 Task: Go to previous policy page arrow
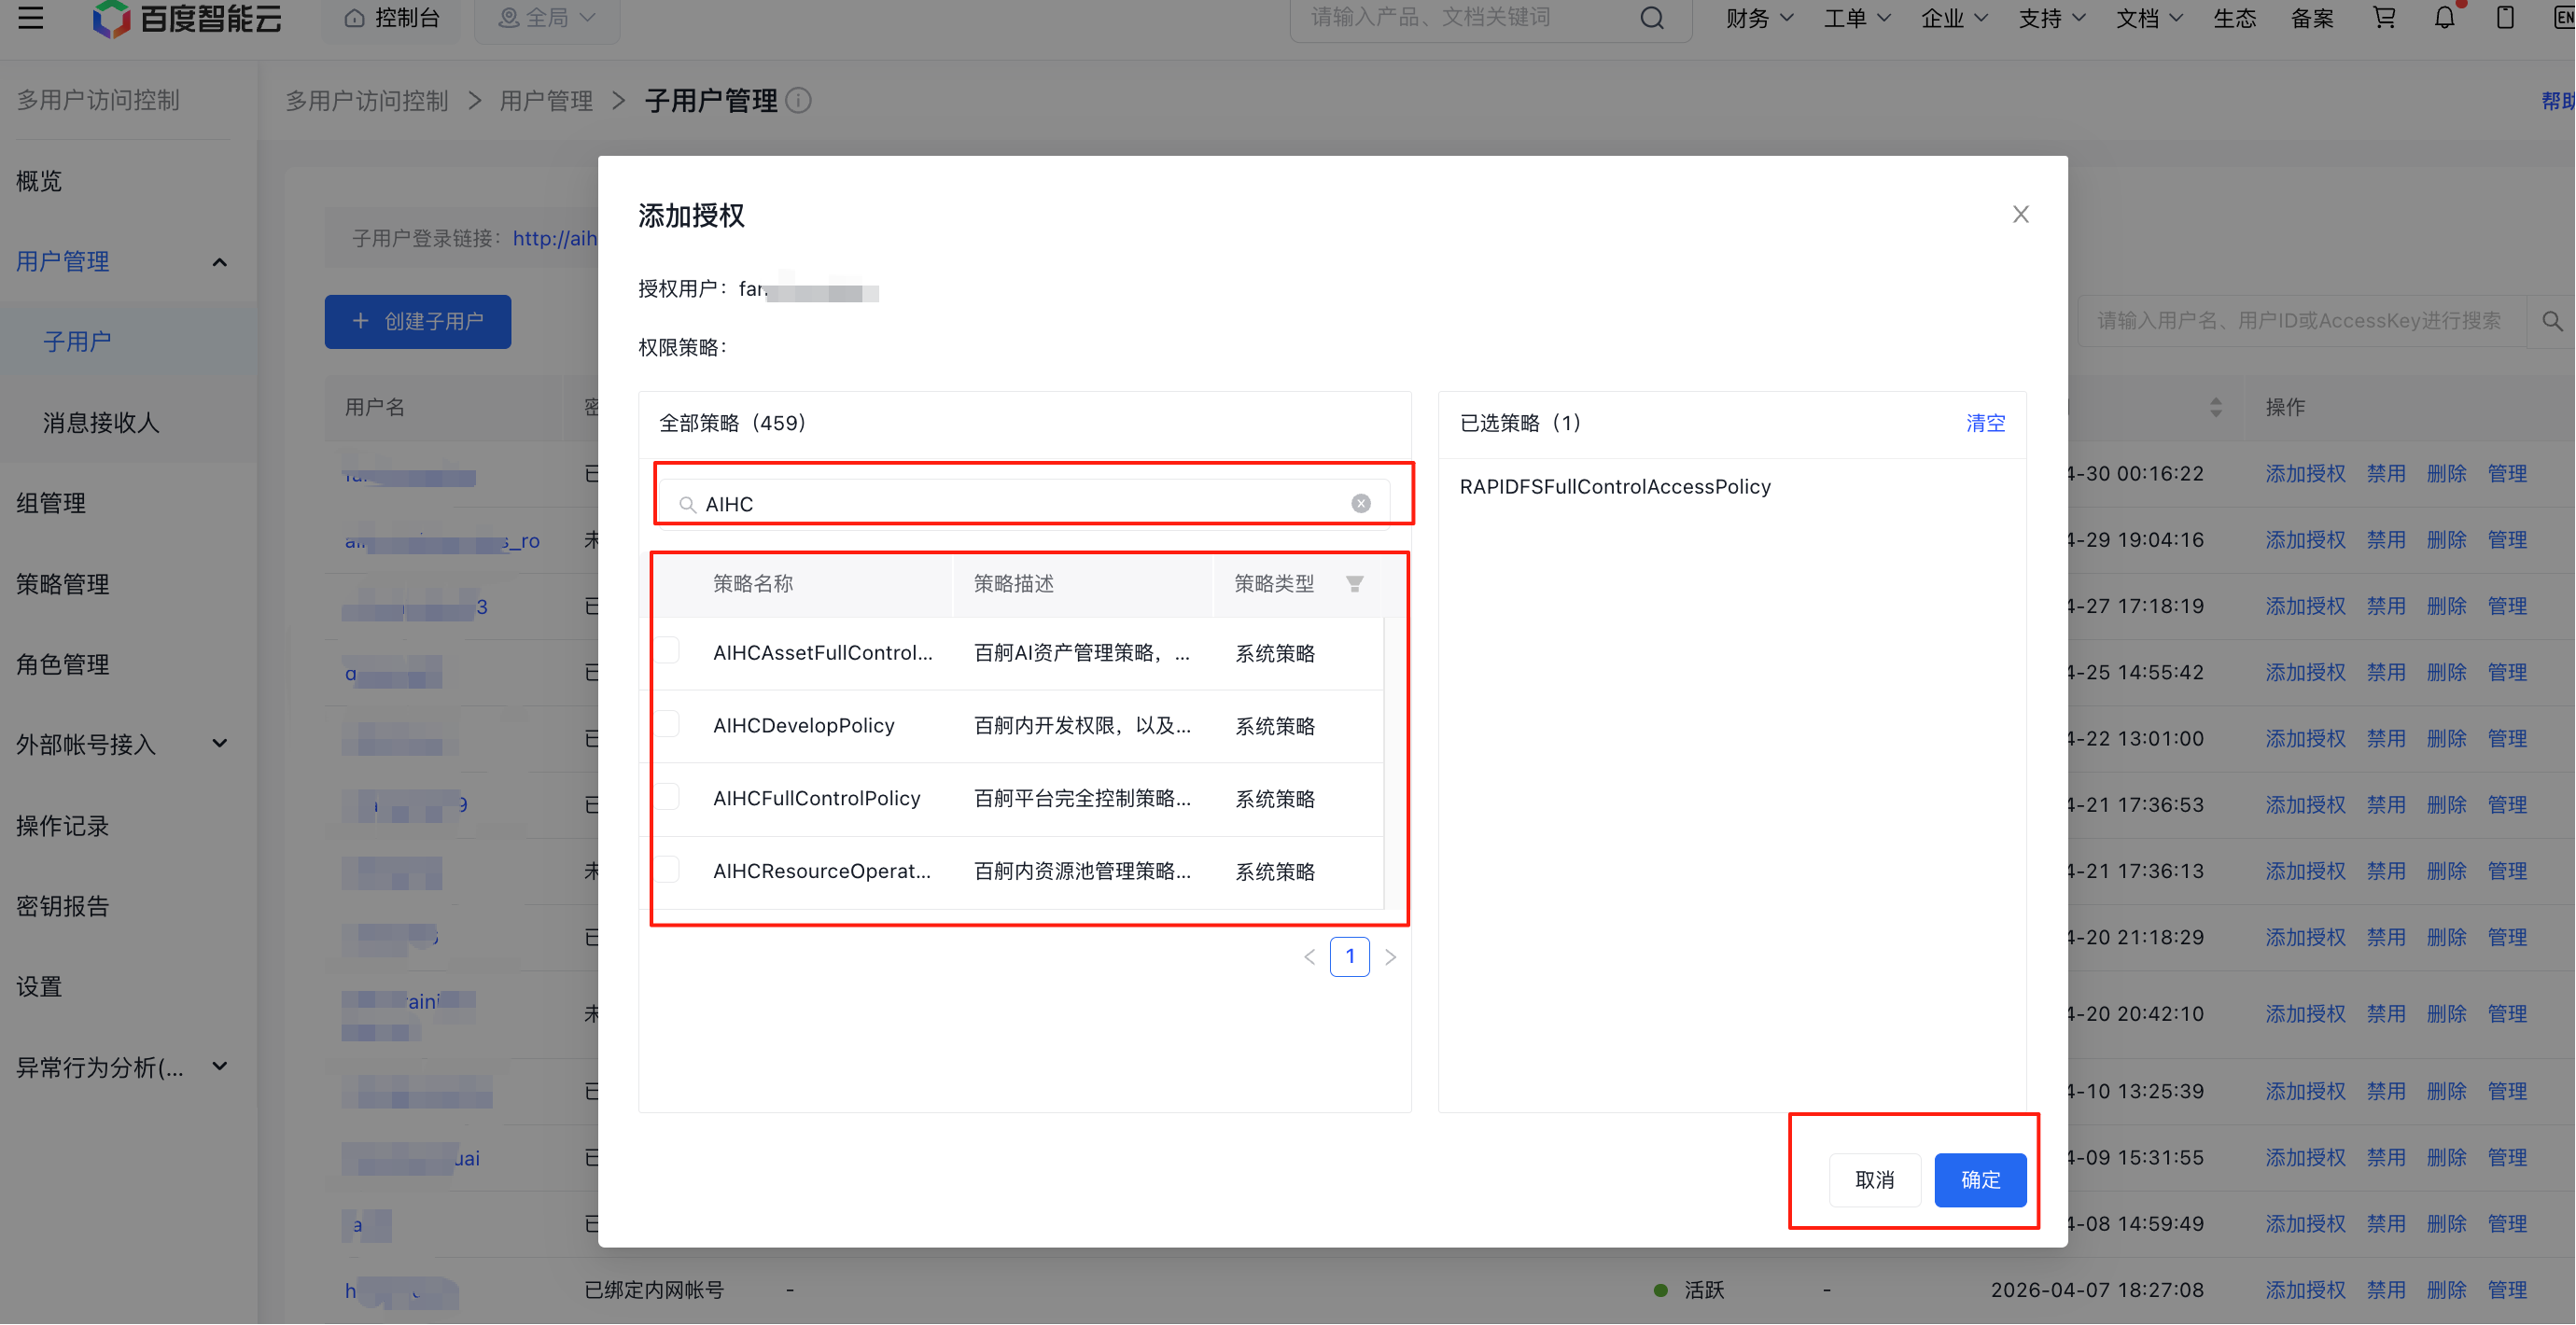coord(1310,957)
